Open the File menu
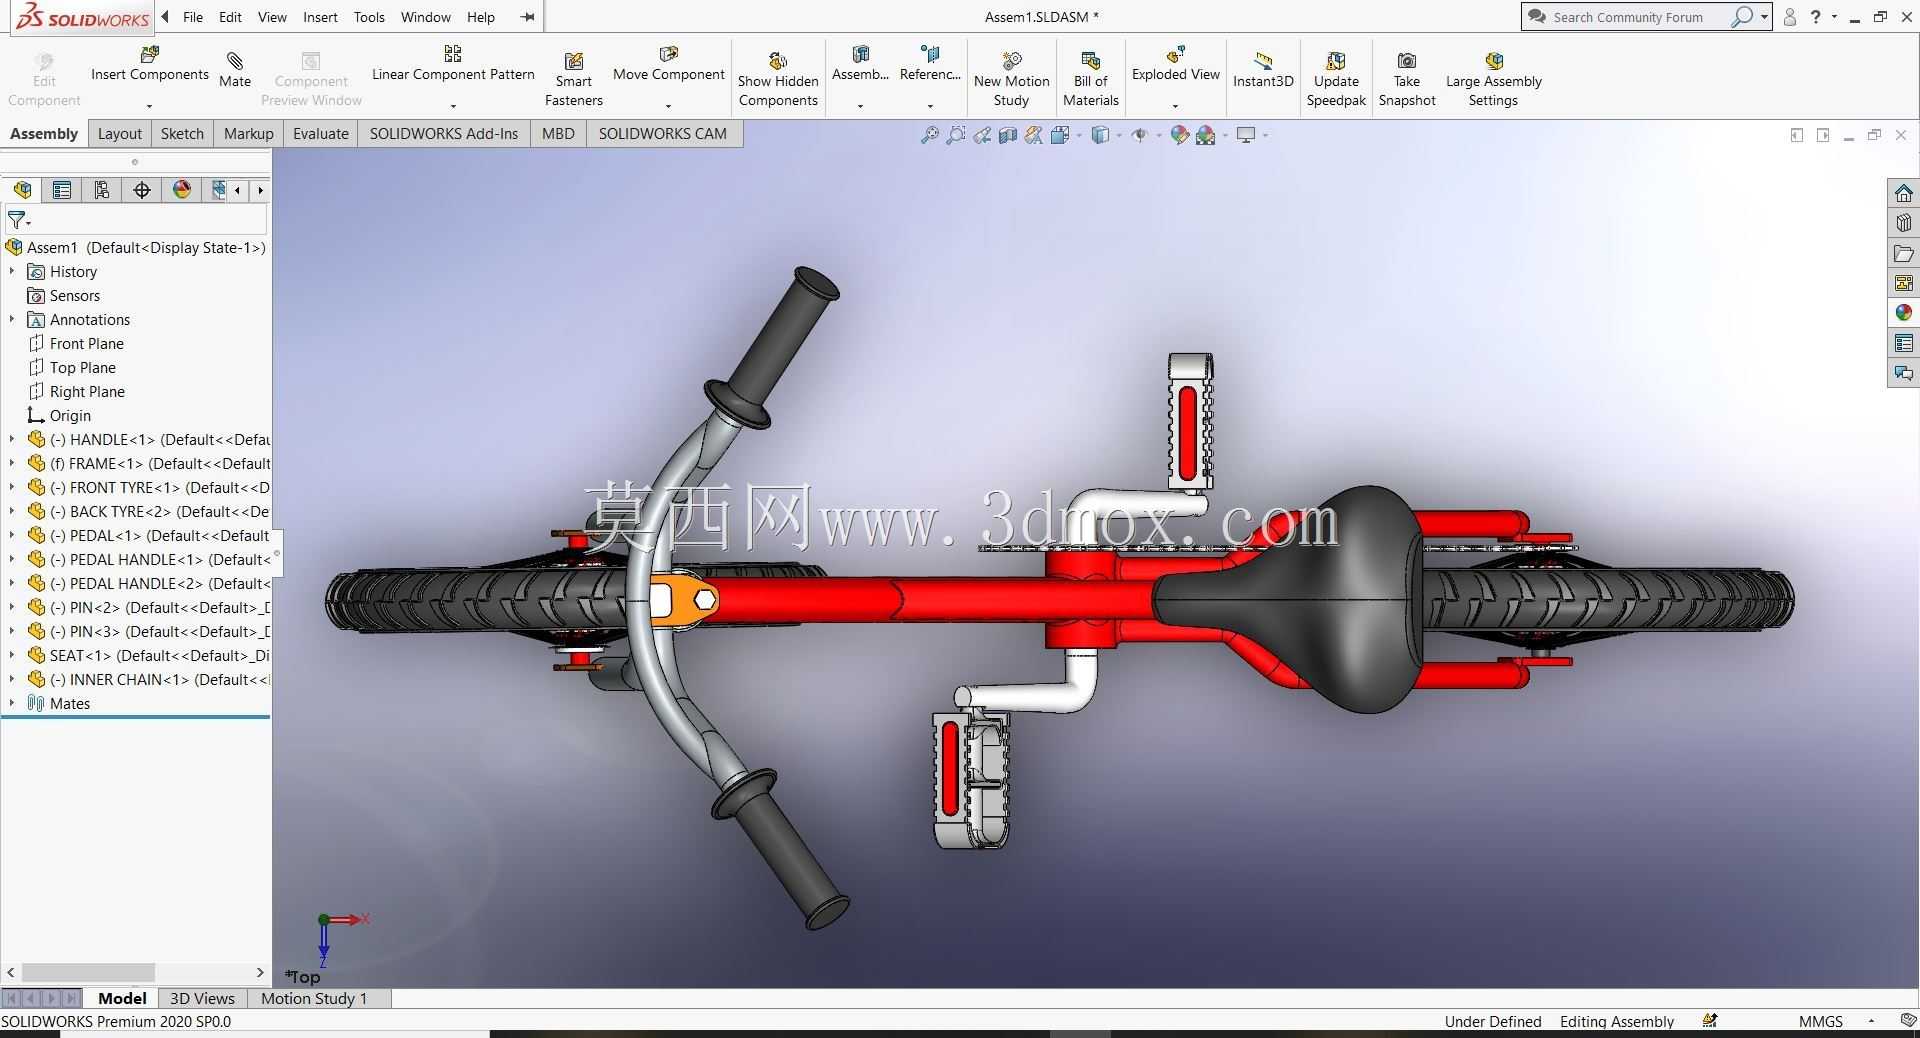 coord(193,17)
